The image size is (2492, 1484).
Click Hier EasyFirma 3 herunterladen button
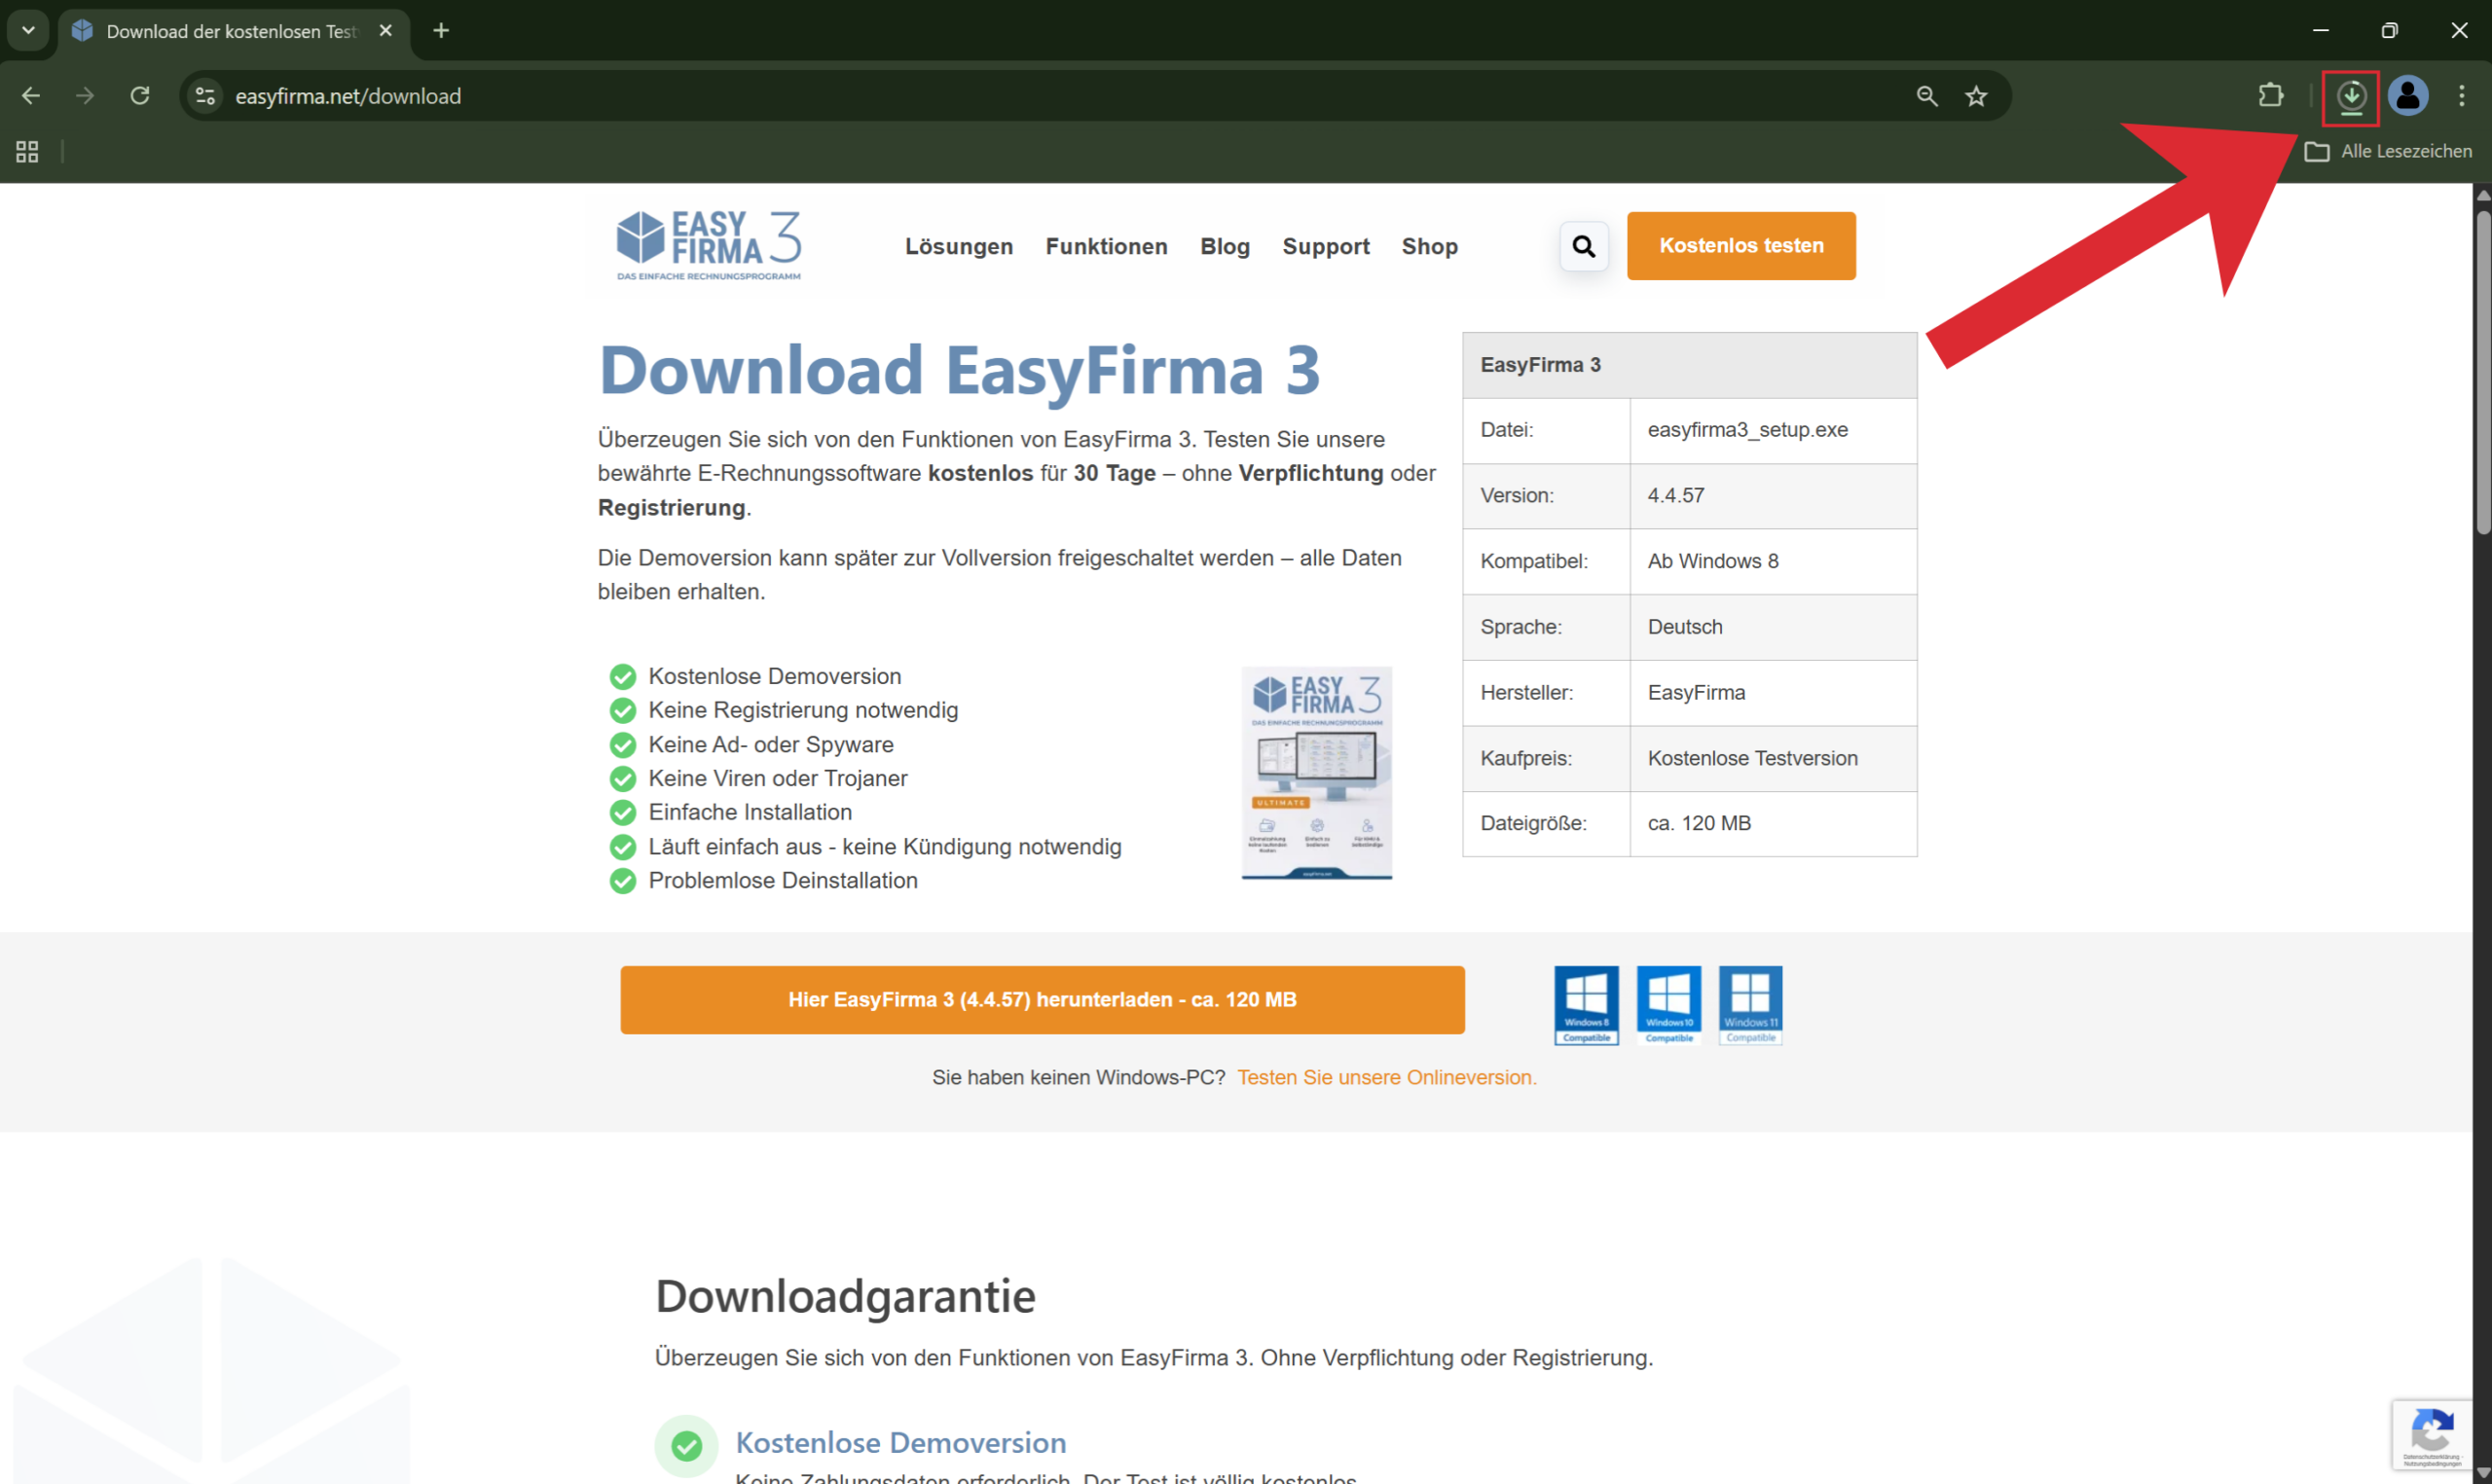(x=1042, y=999)
